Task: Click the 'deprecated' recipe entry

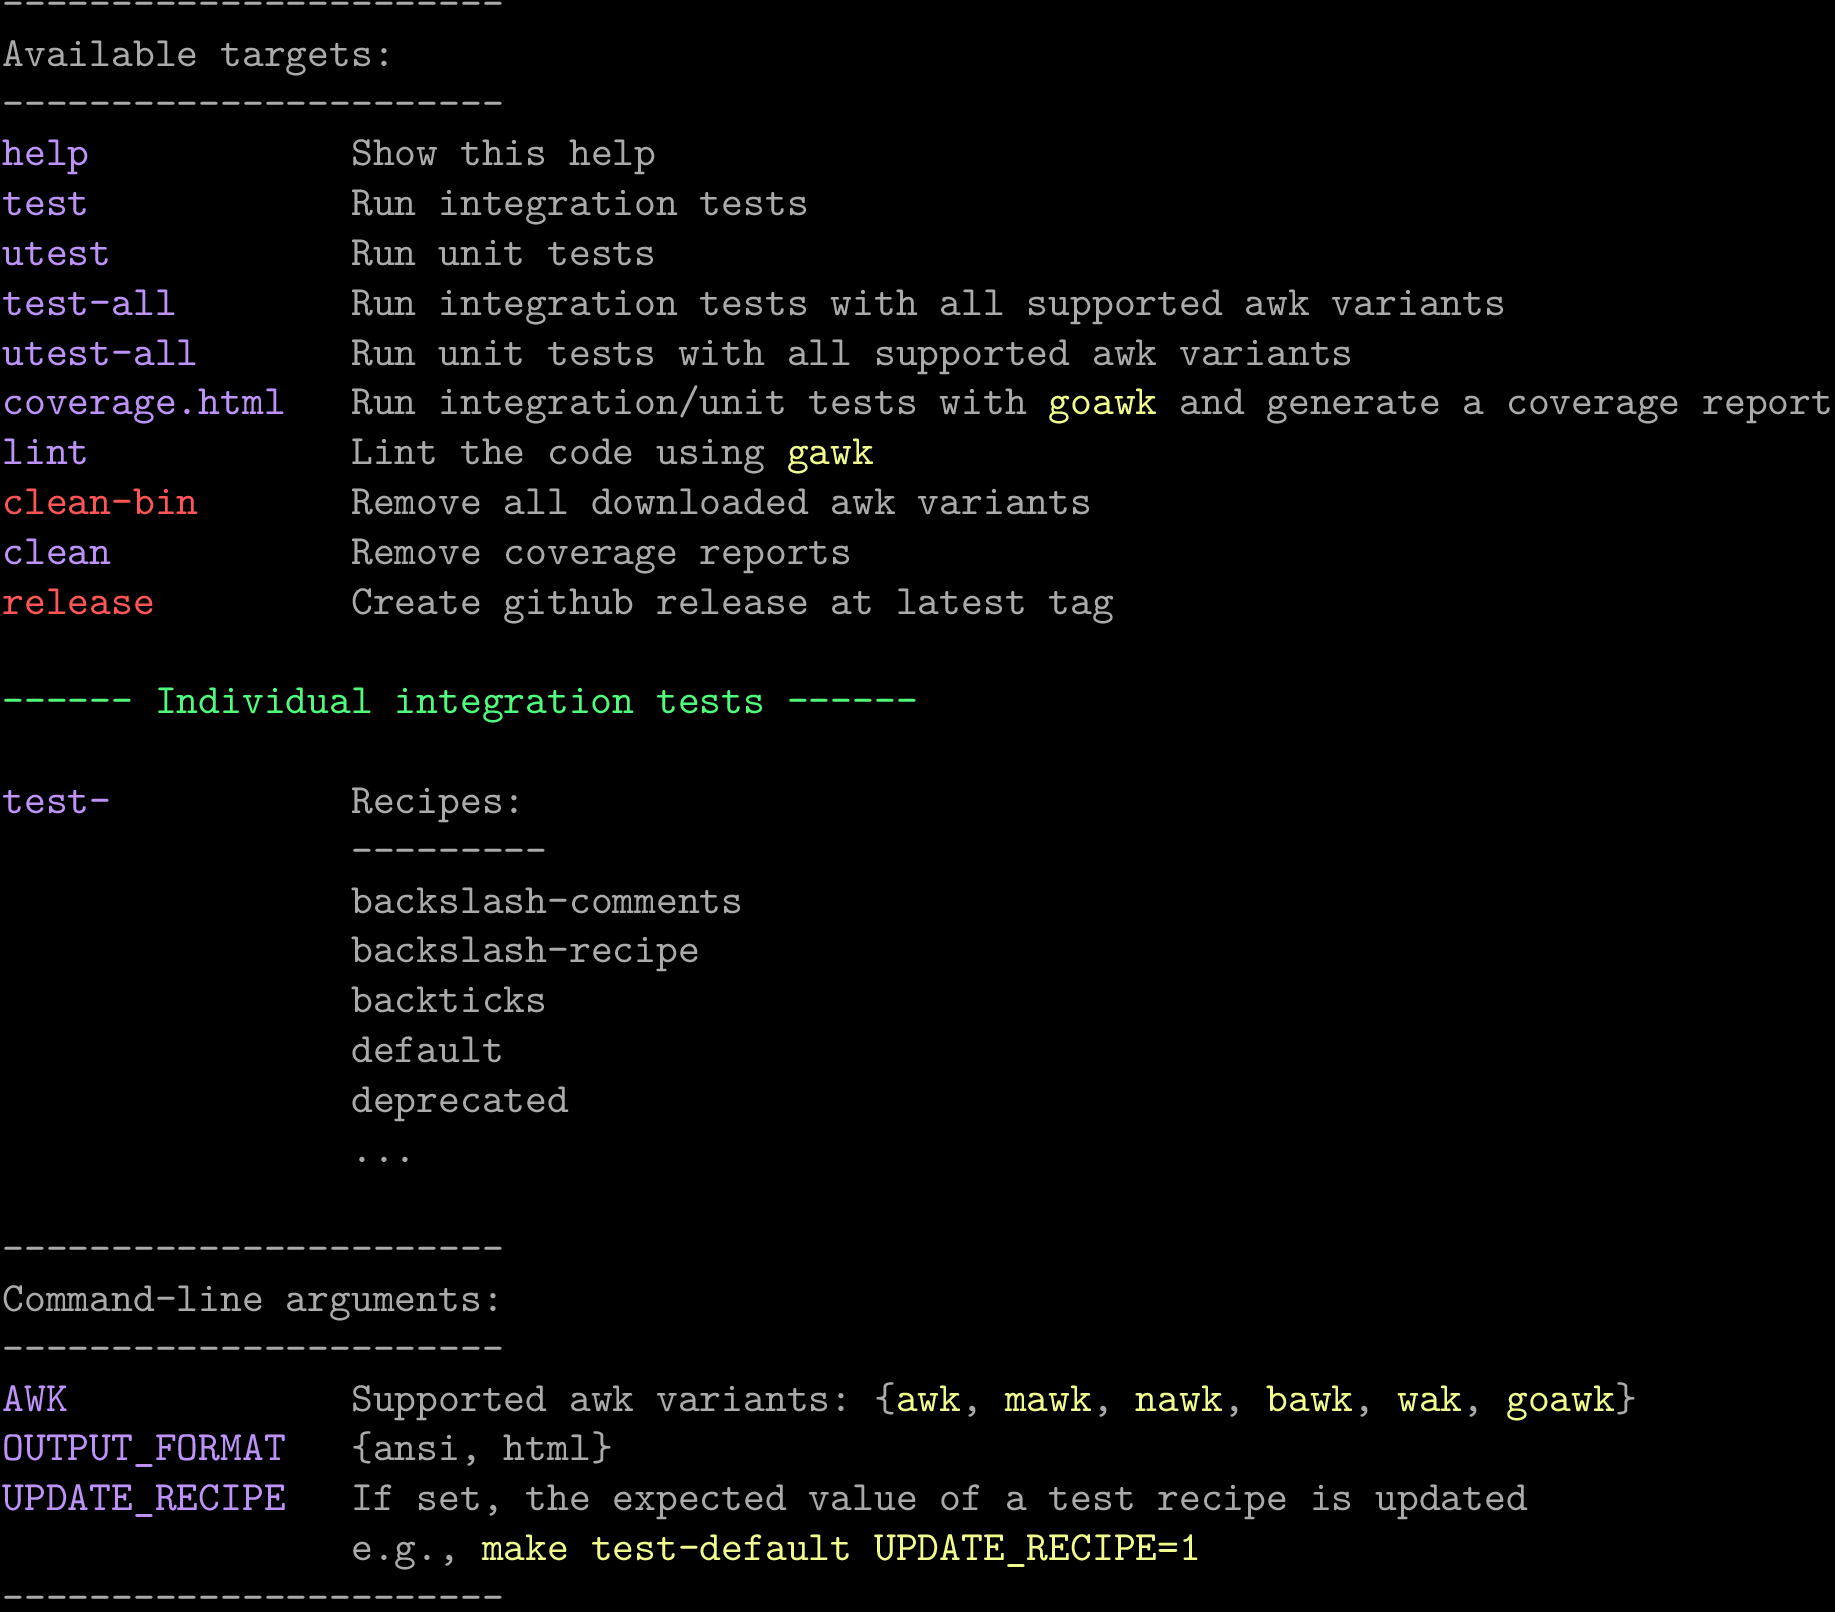Action: (460, 1101)
